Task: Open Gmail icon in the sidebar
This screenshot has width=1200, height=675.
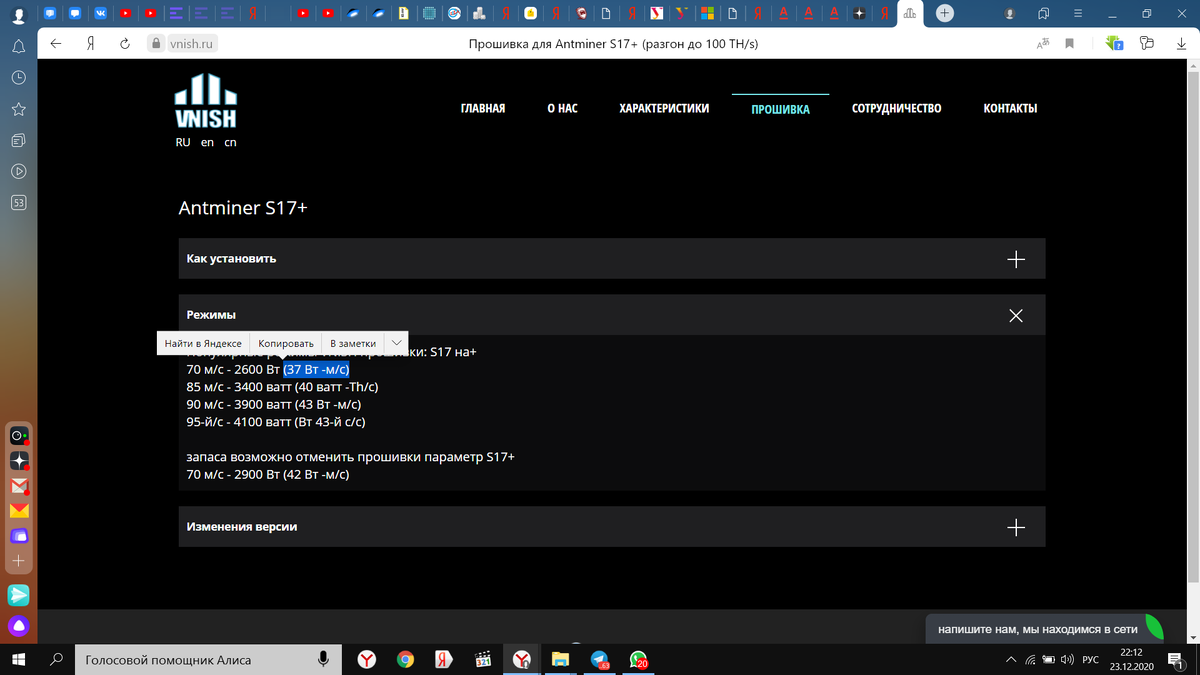Action: 19,486
